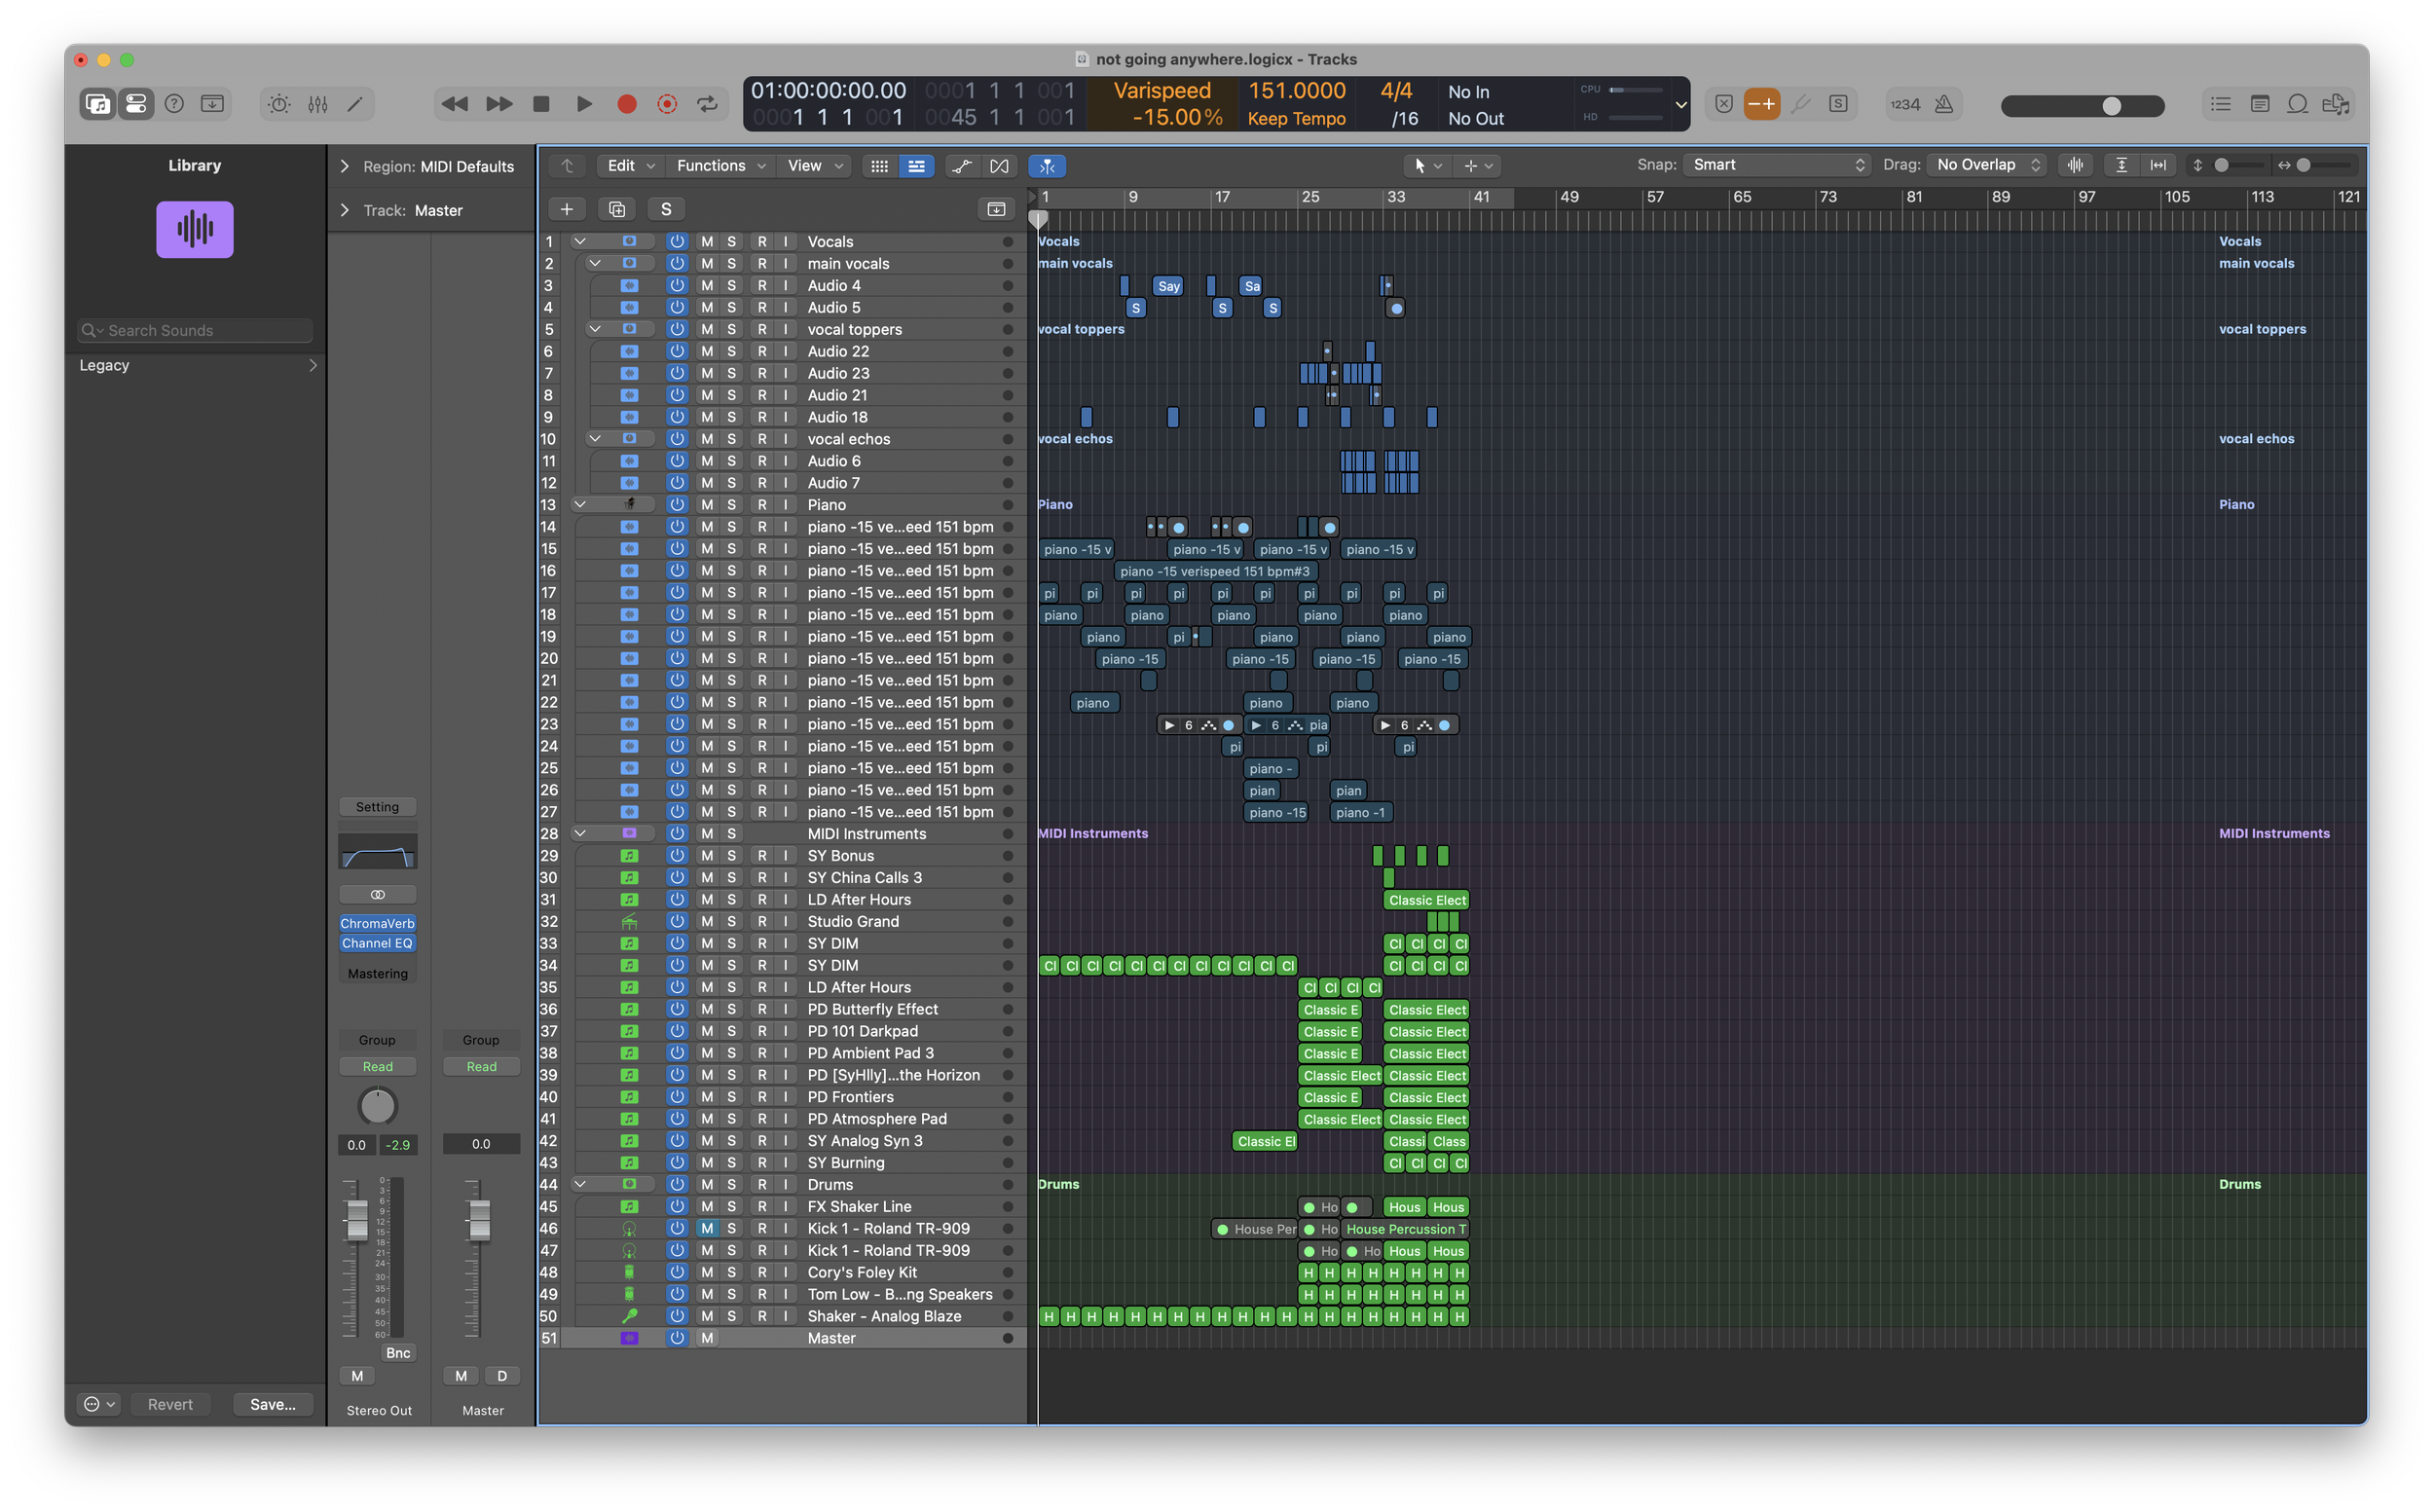Open the Functions menu
Viewport: 2434px width, 1512px height.
tap(720, 166)
